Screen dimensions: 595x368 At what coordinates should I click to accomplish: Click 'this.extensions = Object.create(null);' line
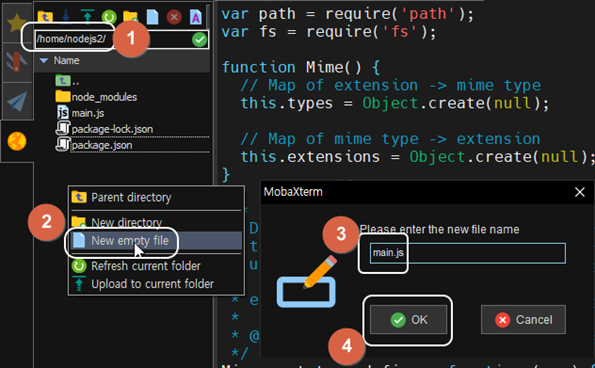[417, 157]
